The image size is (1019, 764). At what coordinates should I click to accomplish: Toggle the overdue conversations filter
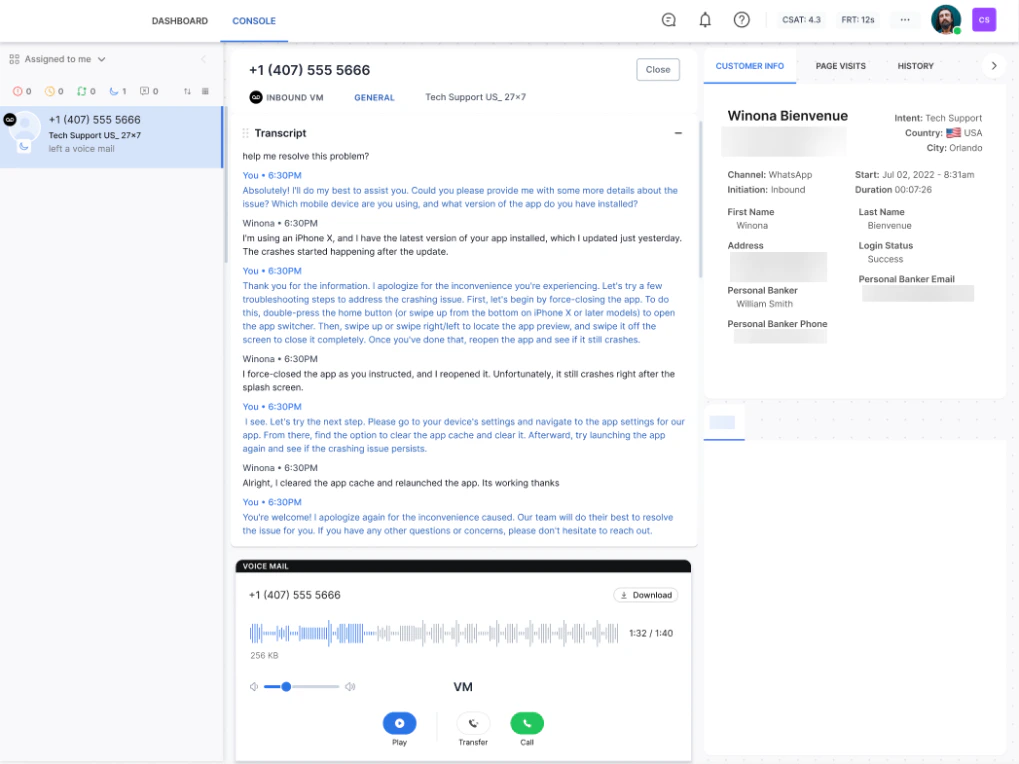point(17,92)
